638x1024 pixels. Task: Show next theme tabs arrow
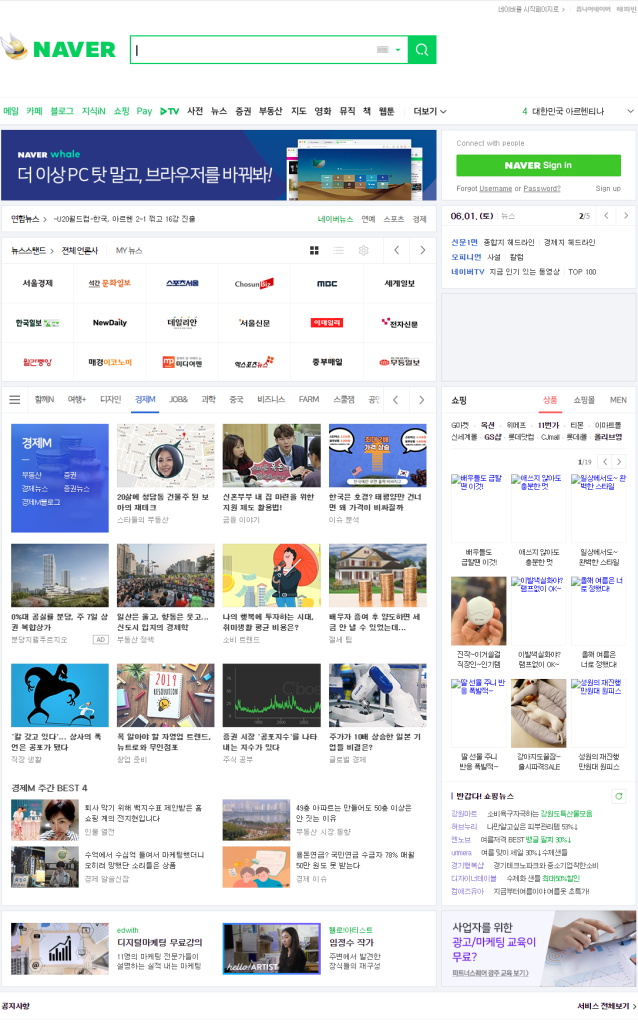tap(422, 400)
